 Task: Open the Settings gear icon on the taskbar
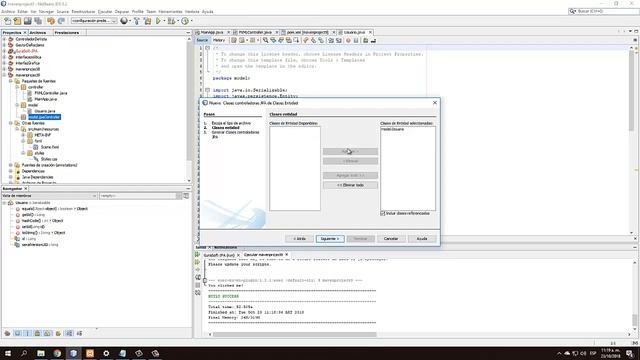point(106,353)
